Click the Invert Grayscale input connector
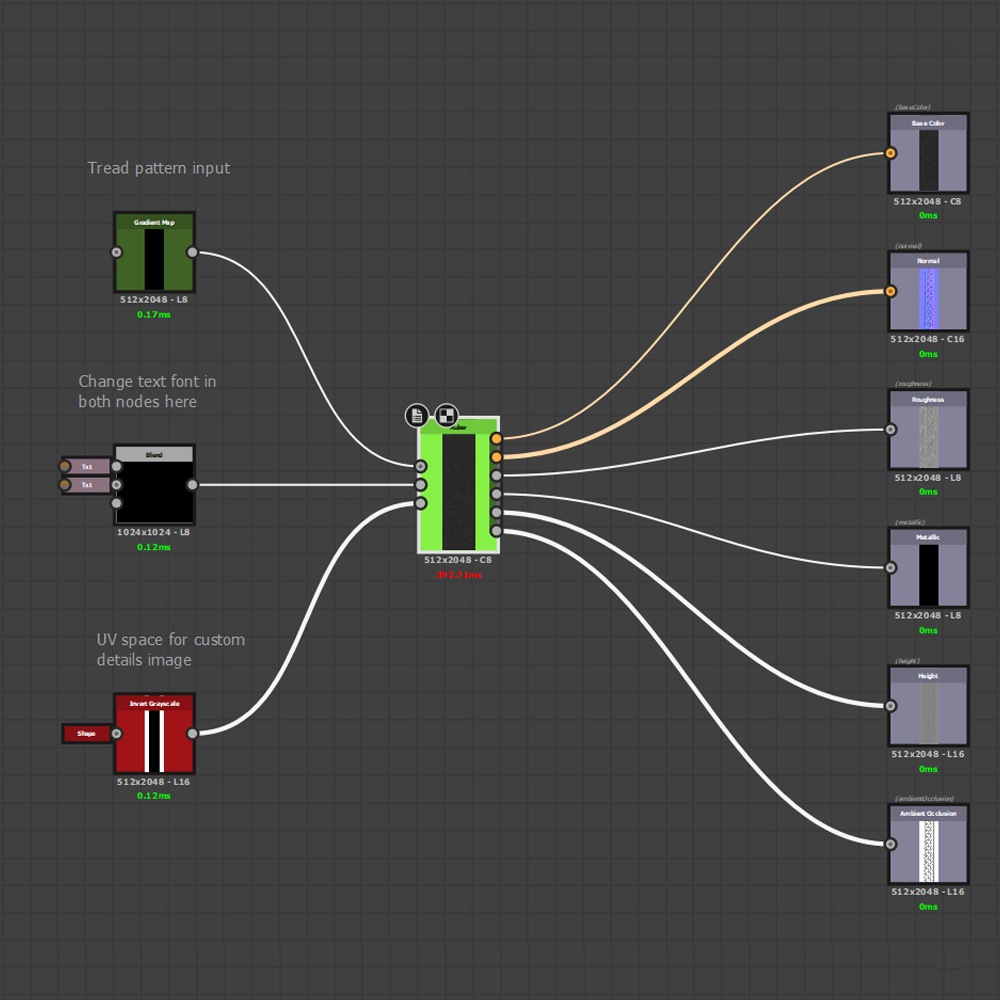This screenshot has width=1000, height=1000. (117, 733)
